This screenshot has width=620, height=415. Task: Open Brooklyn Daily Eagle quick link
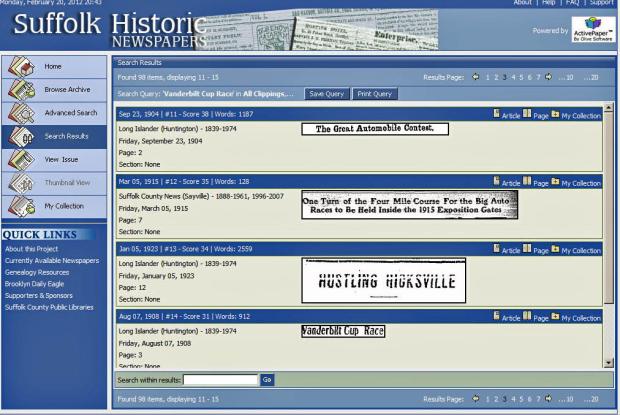pyautogui.click(x=34, y=284)
